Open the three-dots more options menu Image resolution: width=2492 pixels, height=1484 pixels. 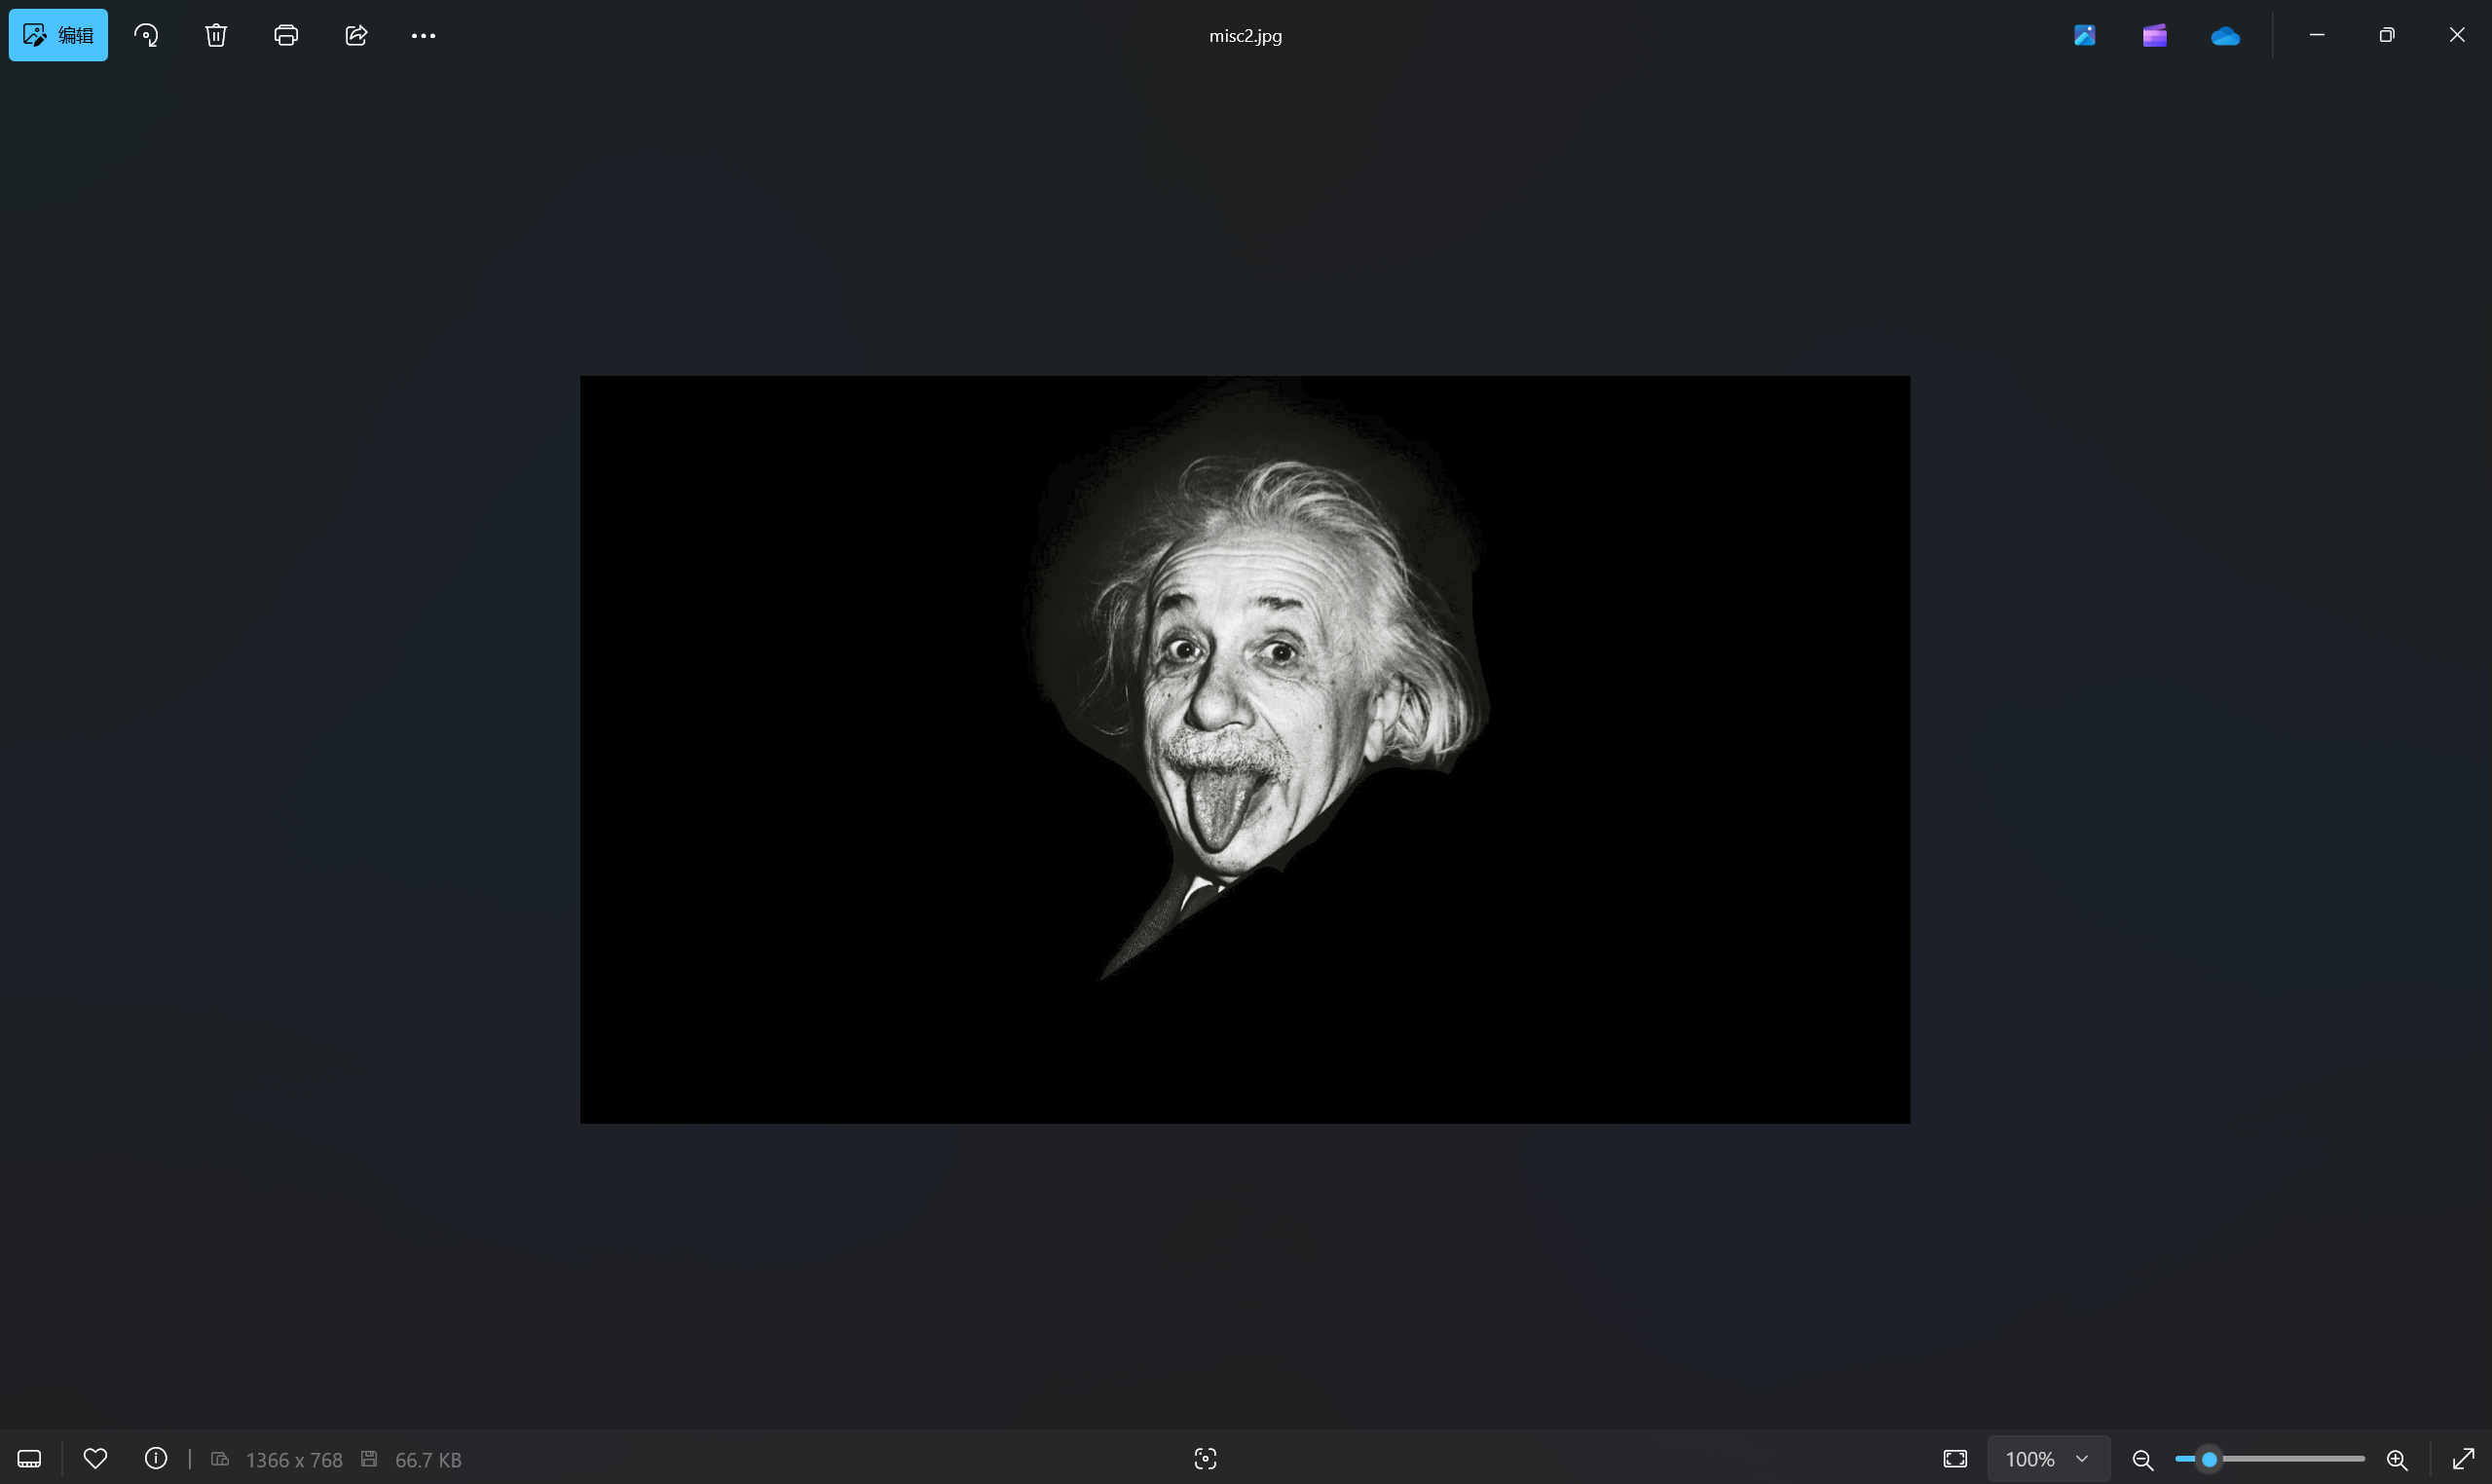423,35
